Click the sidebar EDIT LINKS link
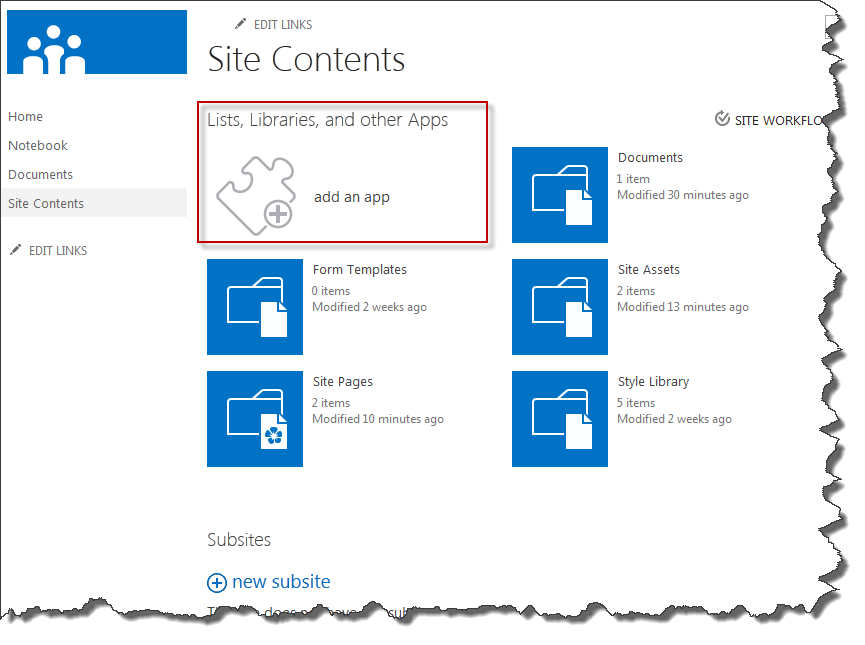 point(58,250)
